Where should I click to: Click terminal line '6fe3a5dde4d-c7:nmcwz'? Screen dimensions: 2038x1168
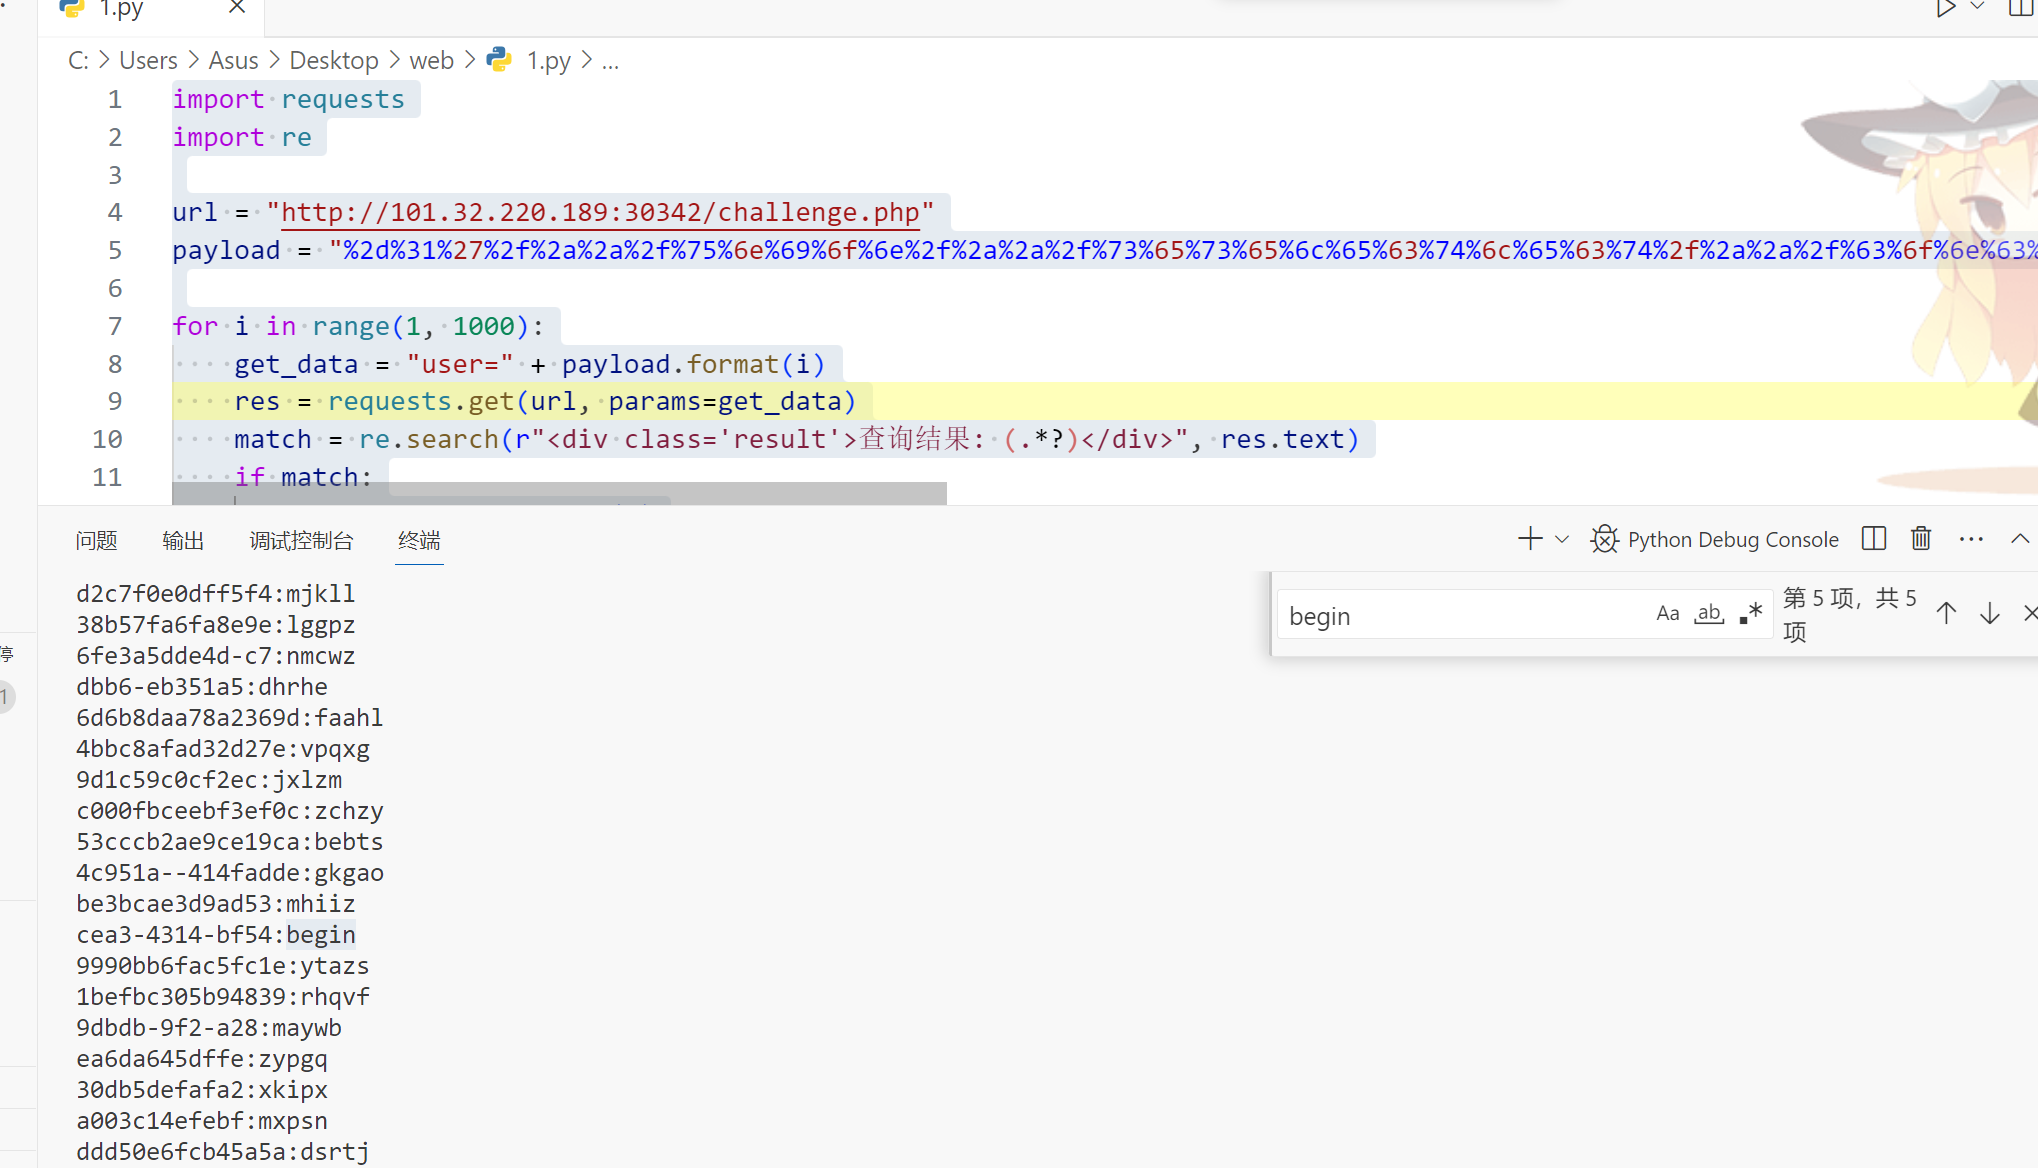tap(215, 656)
